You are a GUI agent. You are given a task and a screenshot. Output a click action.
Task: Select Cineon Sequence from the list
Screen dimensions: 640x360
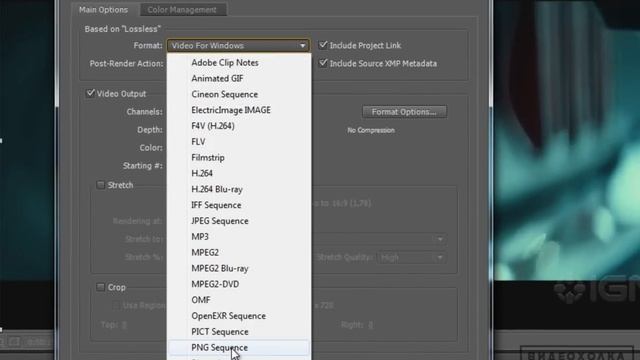tap(239, 94)
